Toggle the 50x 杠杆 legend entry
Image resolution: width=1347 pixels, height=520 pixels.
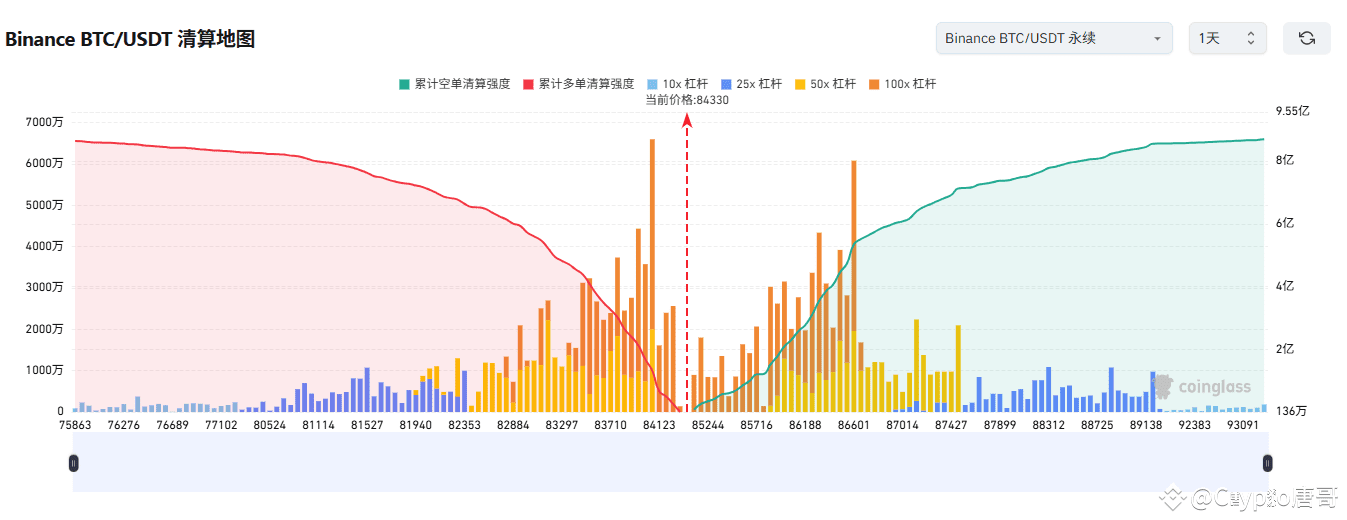click(824, 84)
